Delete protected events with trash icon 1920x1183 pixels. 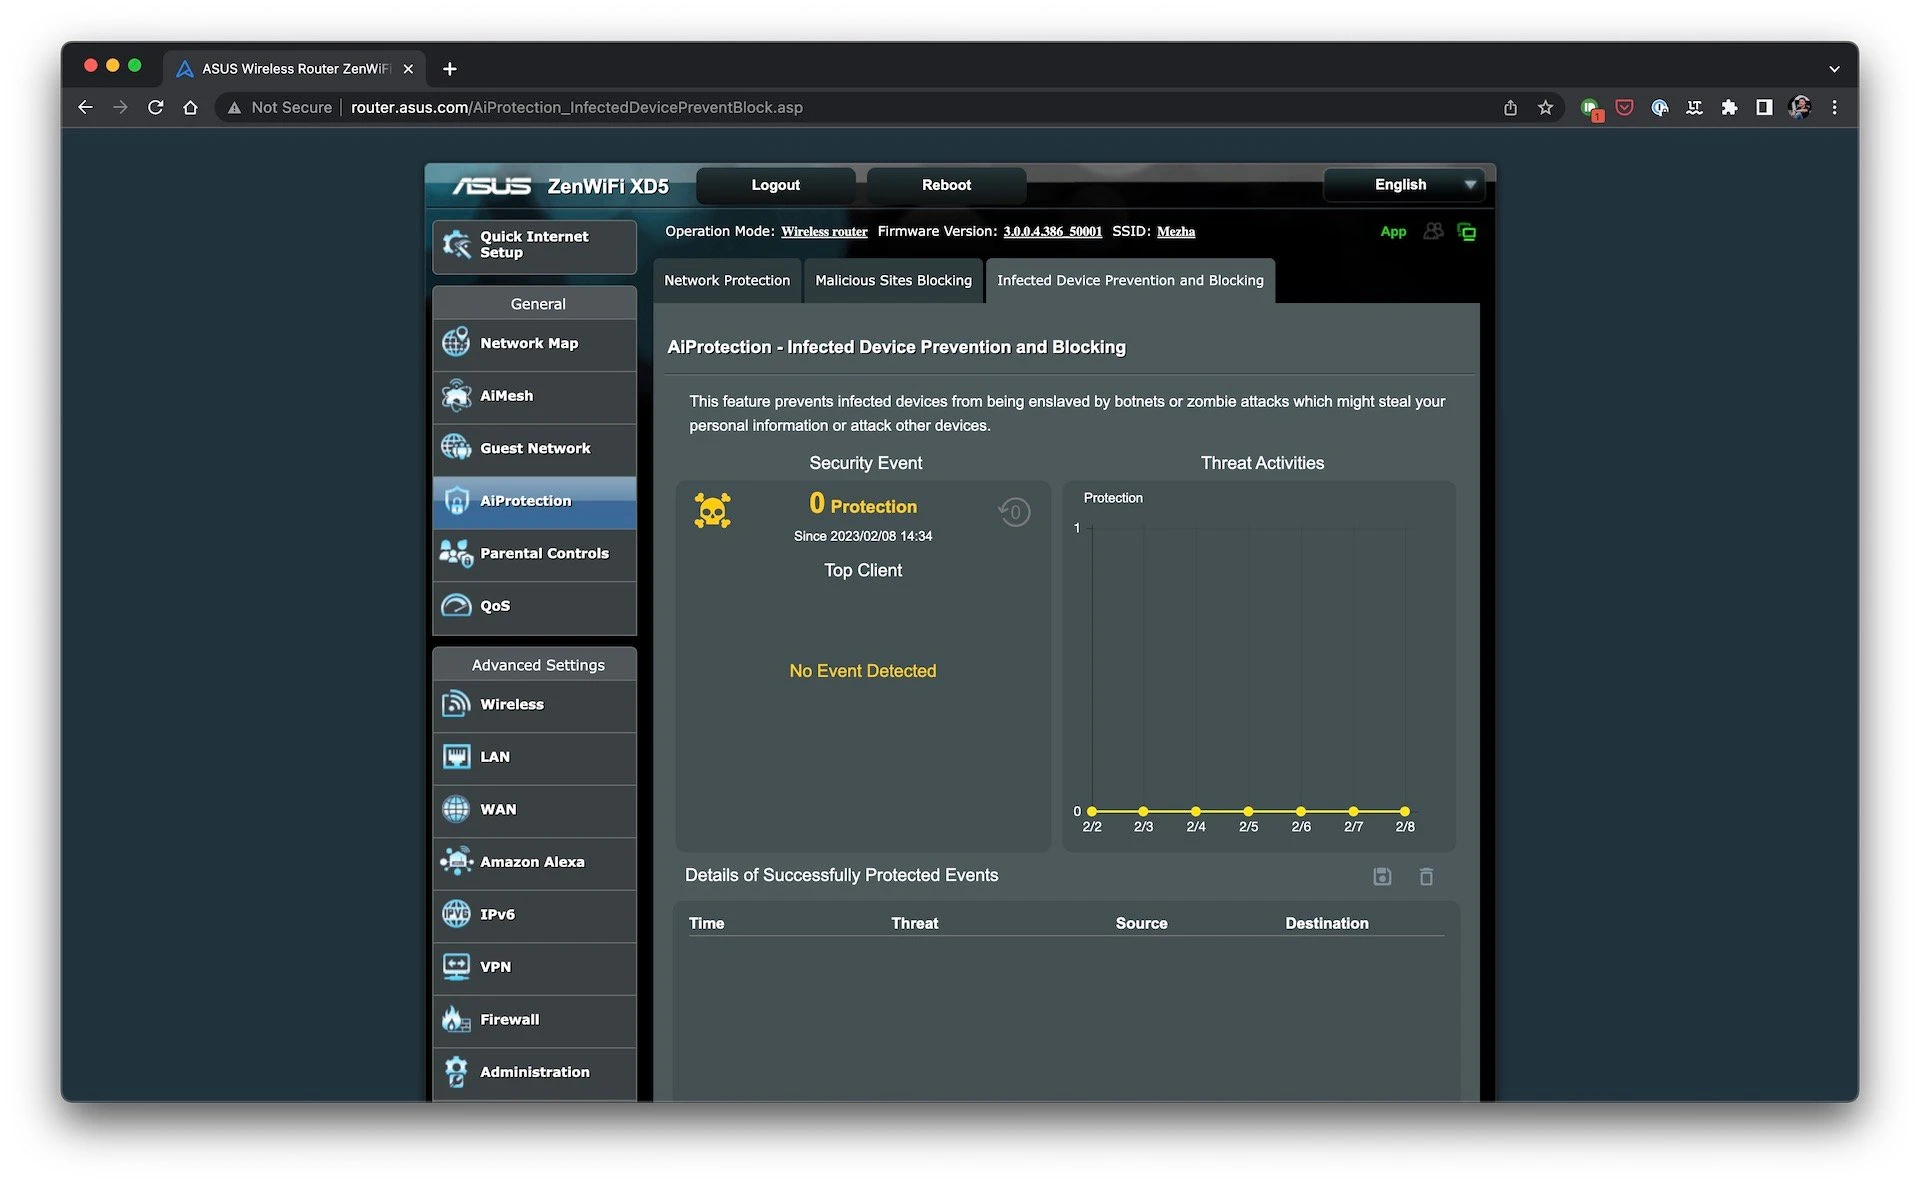(x=1427, y=877)
